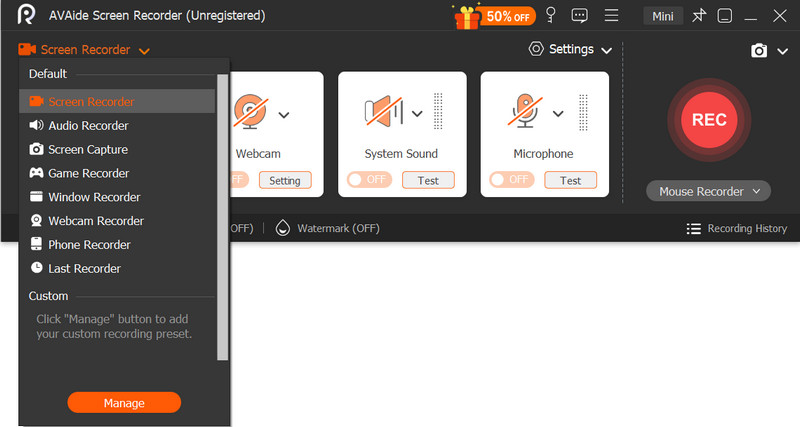Open Recording History

pos(737,228)
